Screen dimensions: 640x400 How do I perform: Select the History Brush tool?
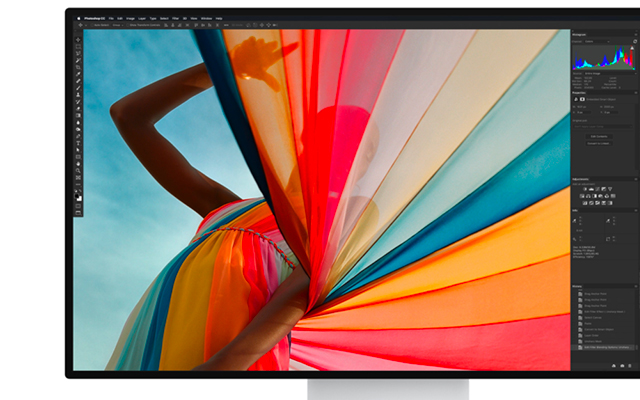[x=78, y=101]
